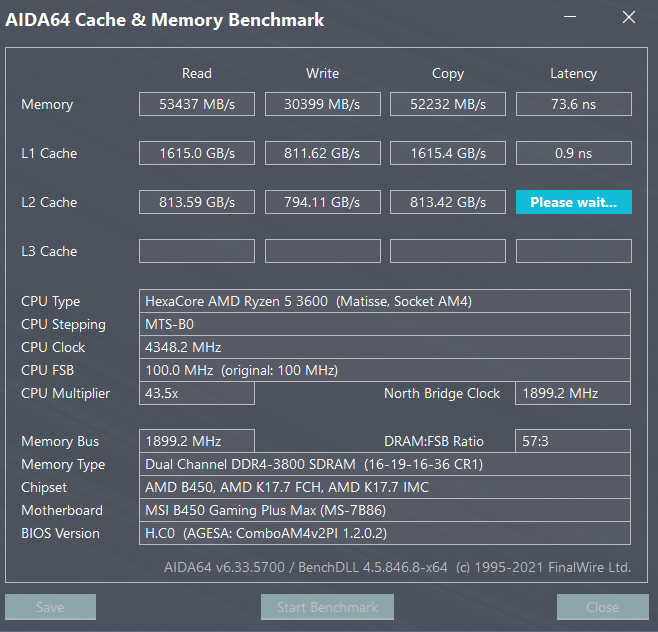This screenshot has height=632, width=658.
Task: Click the Memory Type label
Action: [x=63, y=465]
